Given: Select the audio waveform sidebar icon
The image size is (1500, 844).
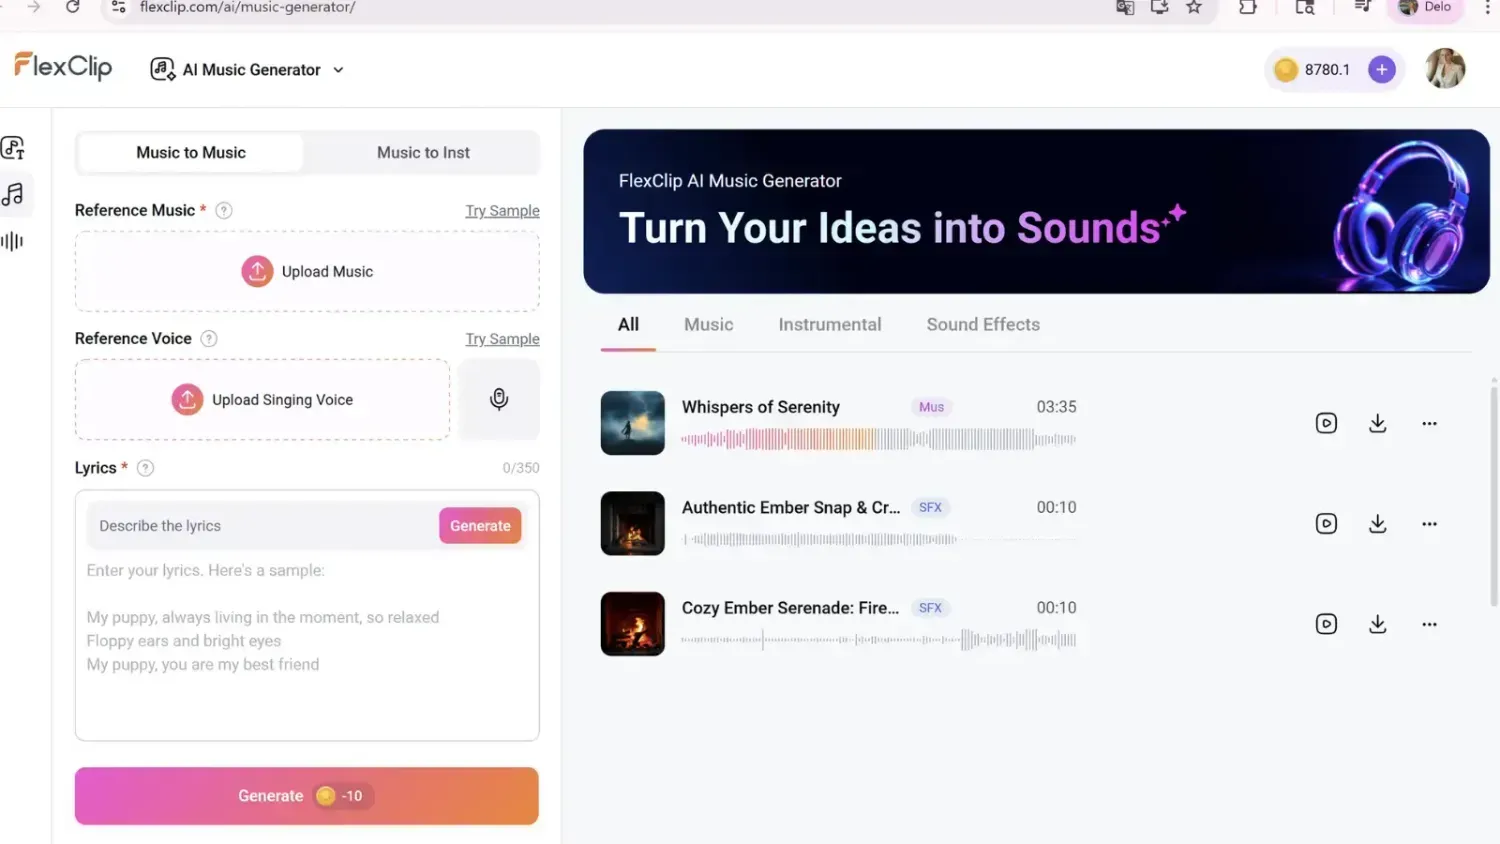Looking at the screenshot, I should click(x=13, y=240).
